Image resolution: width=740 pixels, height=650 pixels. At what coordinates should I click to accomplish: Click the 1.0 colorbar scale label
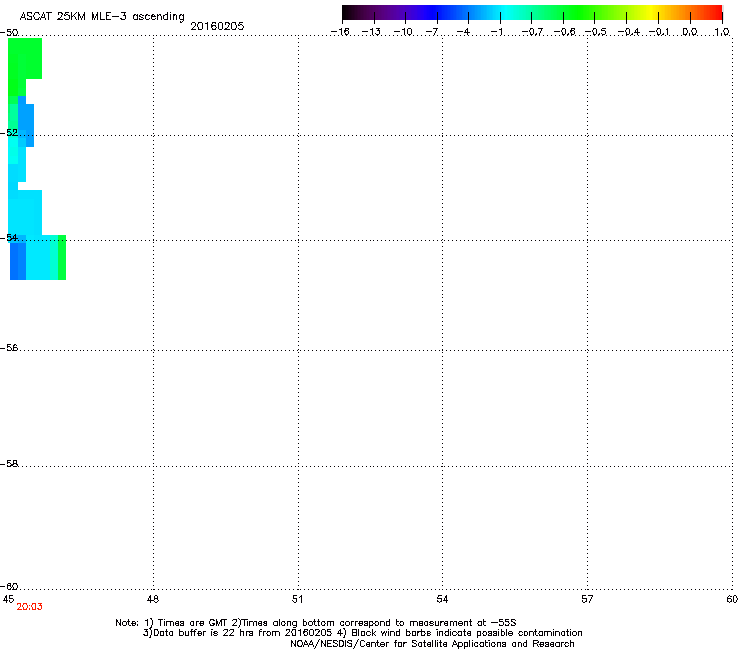pyautogui.click(x=722, y=32)
